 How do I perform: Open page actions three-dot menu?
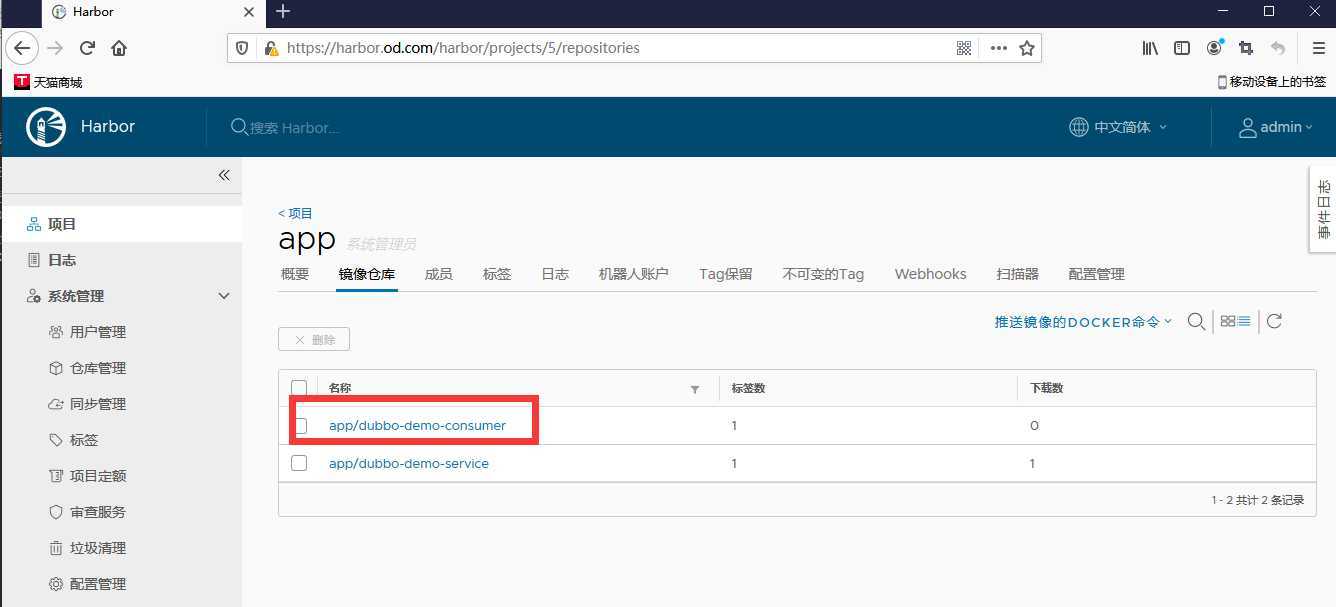[998, 48]
